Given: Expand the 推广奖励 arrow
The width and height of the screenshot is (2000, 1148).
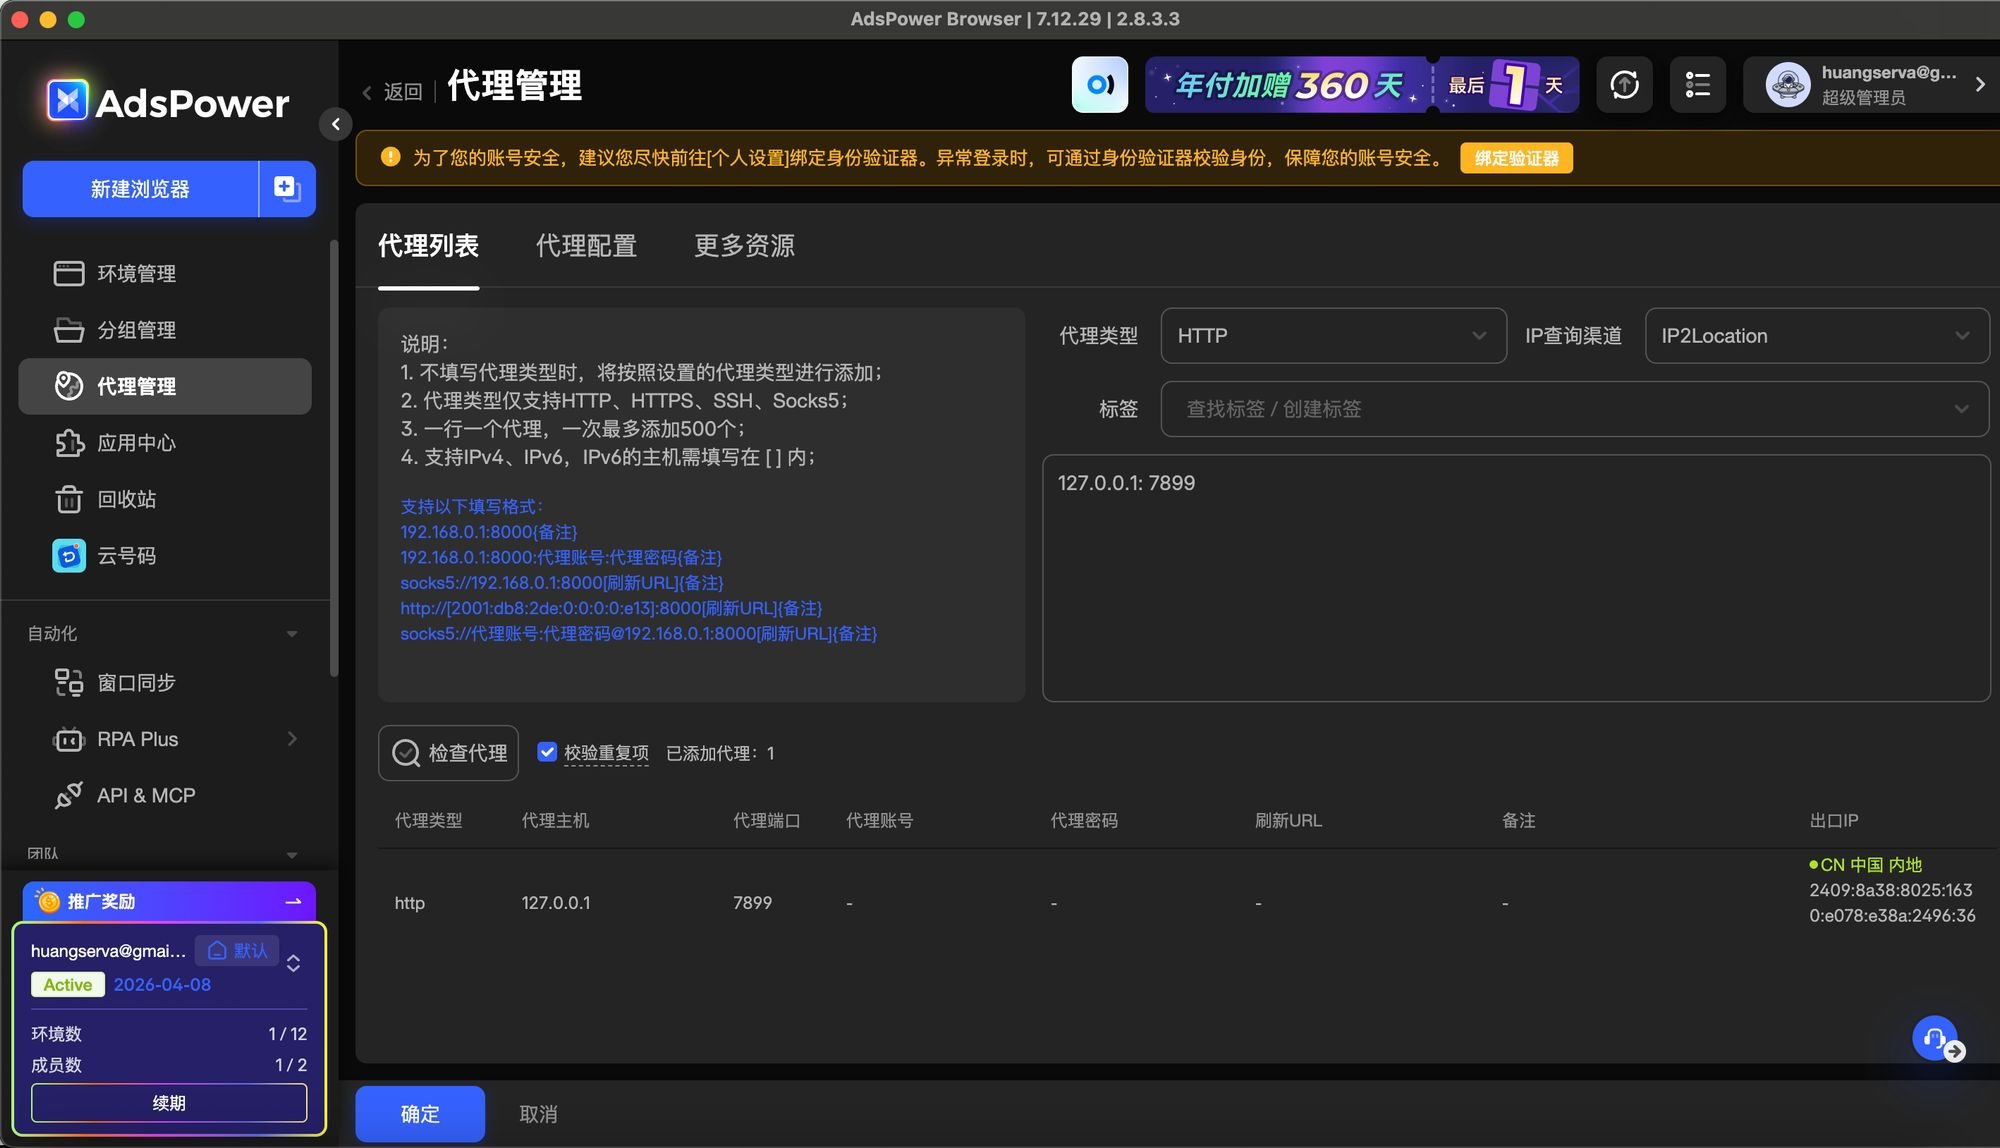Looking at the screenshot, I should tap(293, 901).
